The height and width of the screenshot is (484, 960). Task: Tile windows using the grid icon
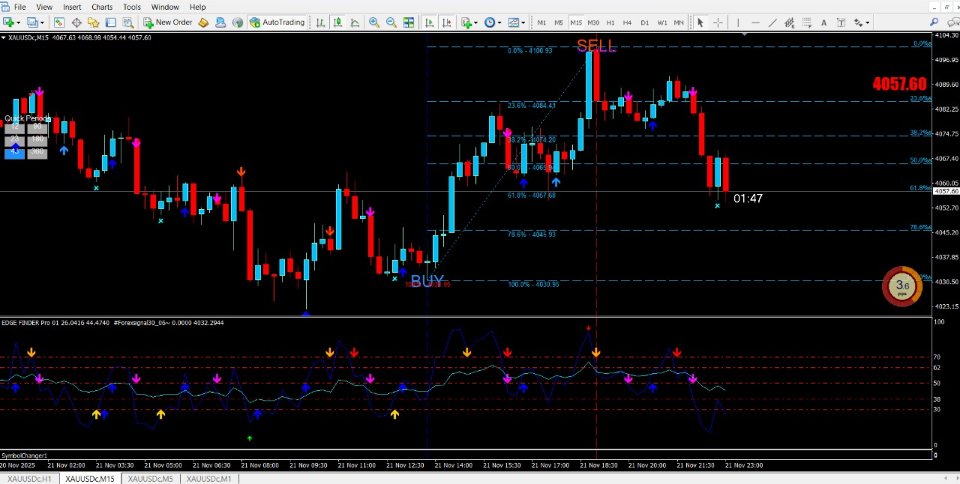[x=408, y=23]
